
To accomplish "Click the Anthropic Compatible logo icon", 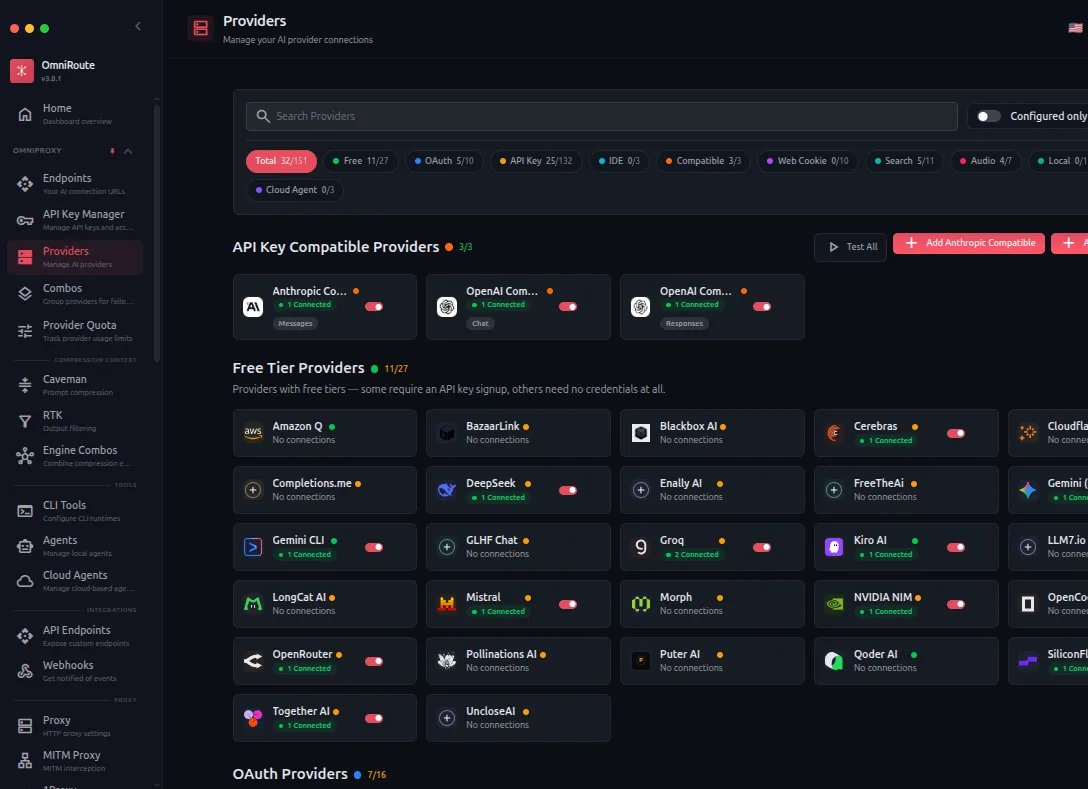I will click(253, 307).
